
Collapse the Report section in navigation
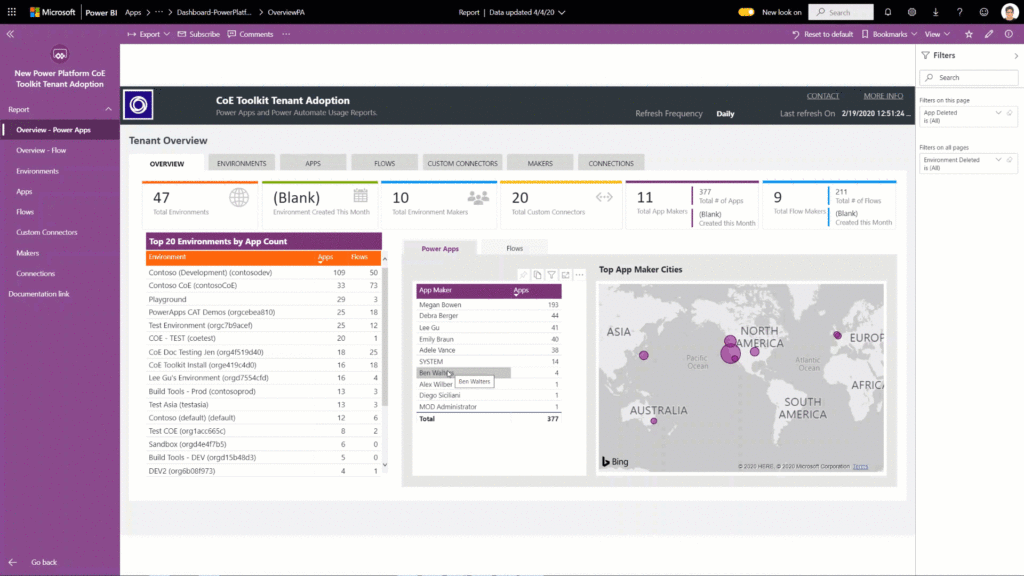coord(108,110)
